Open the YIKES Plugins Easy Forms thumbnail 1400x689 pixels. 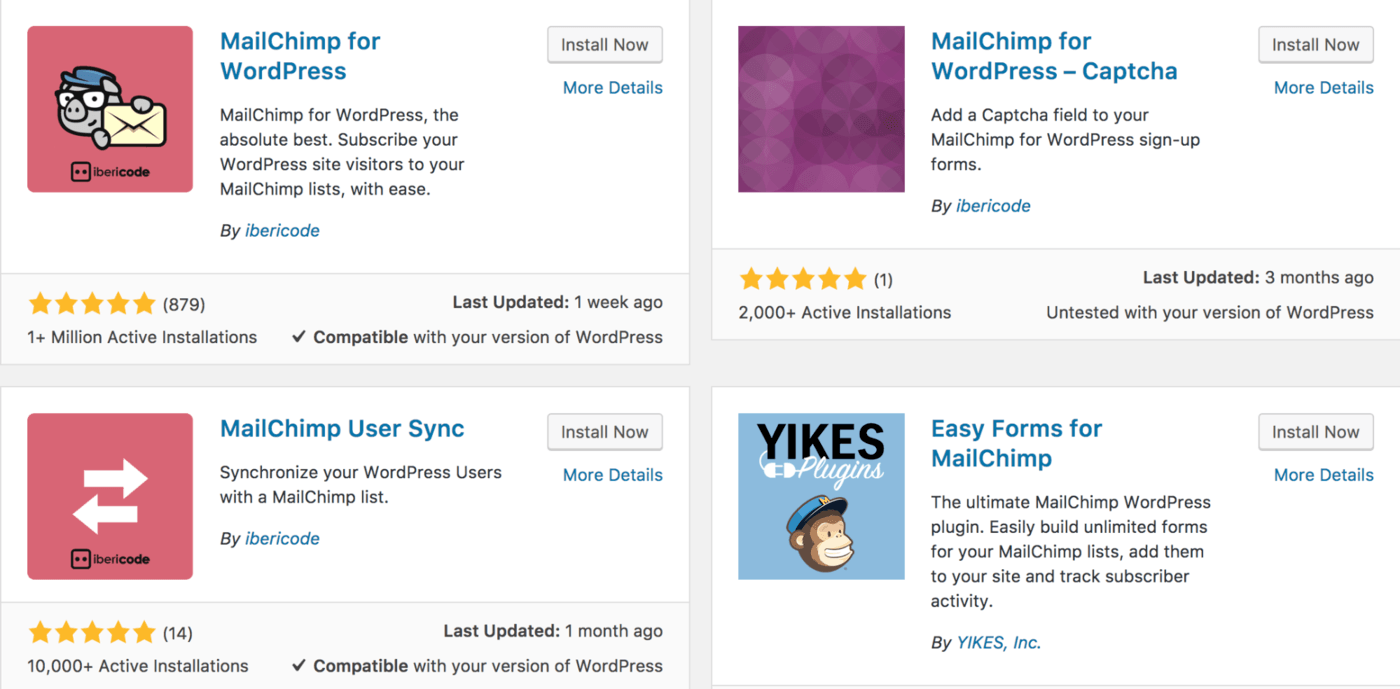point(821,496)
